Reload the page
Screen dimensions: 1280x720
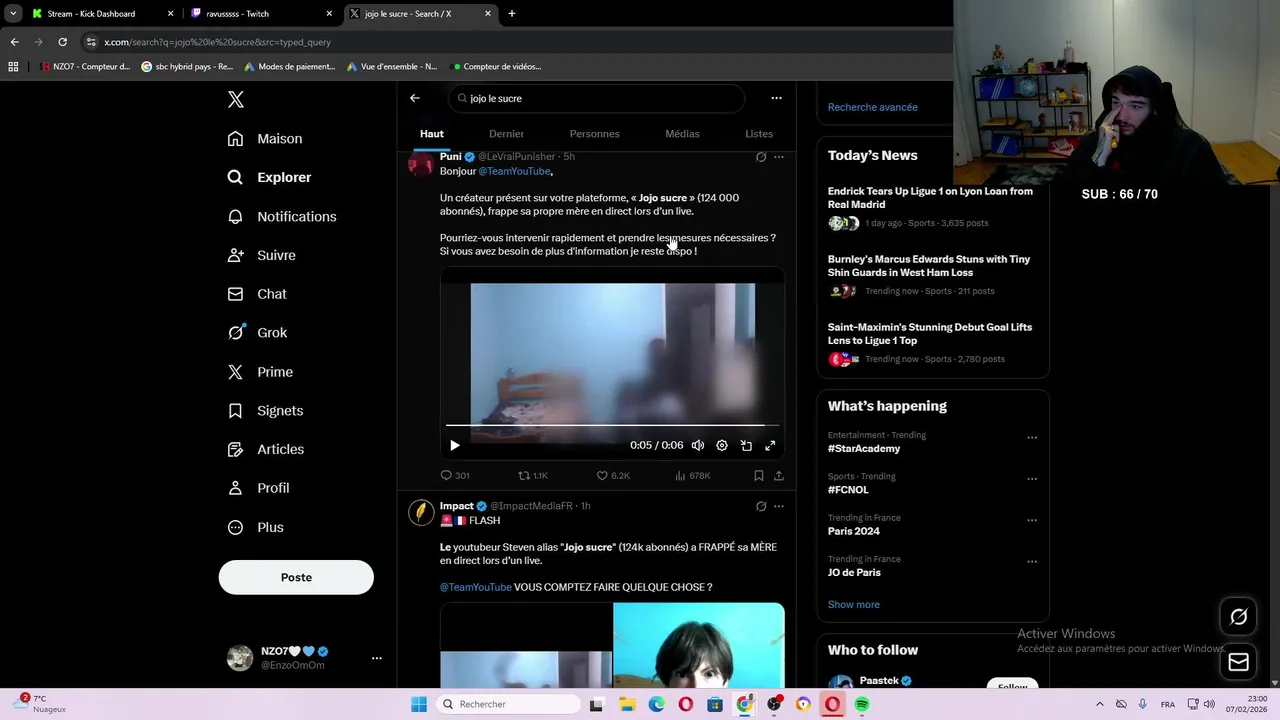(62, 42)
